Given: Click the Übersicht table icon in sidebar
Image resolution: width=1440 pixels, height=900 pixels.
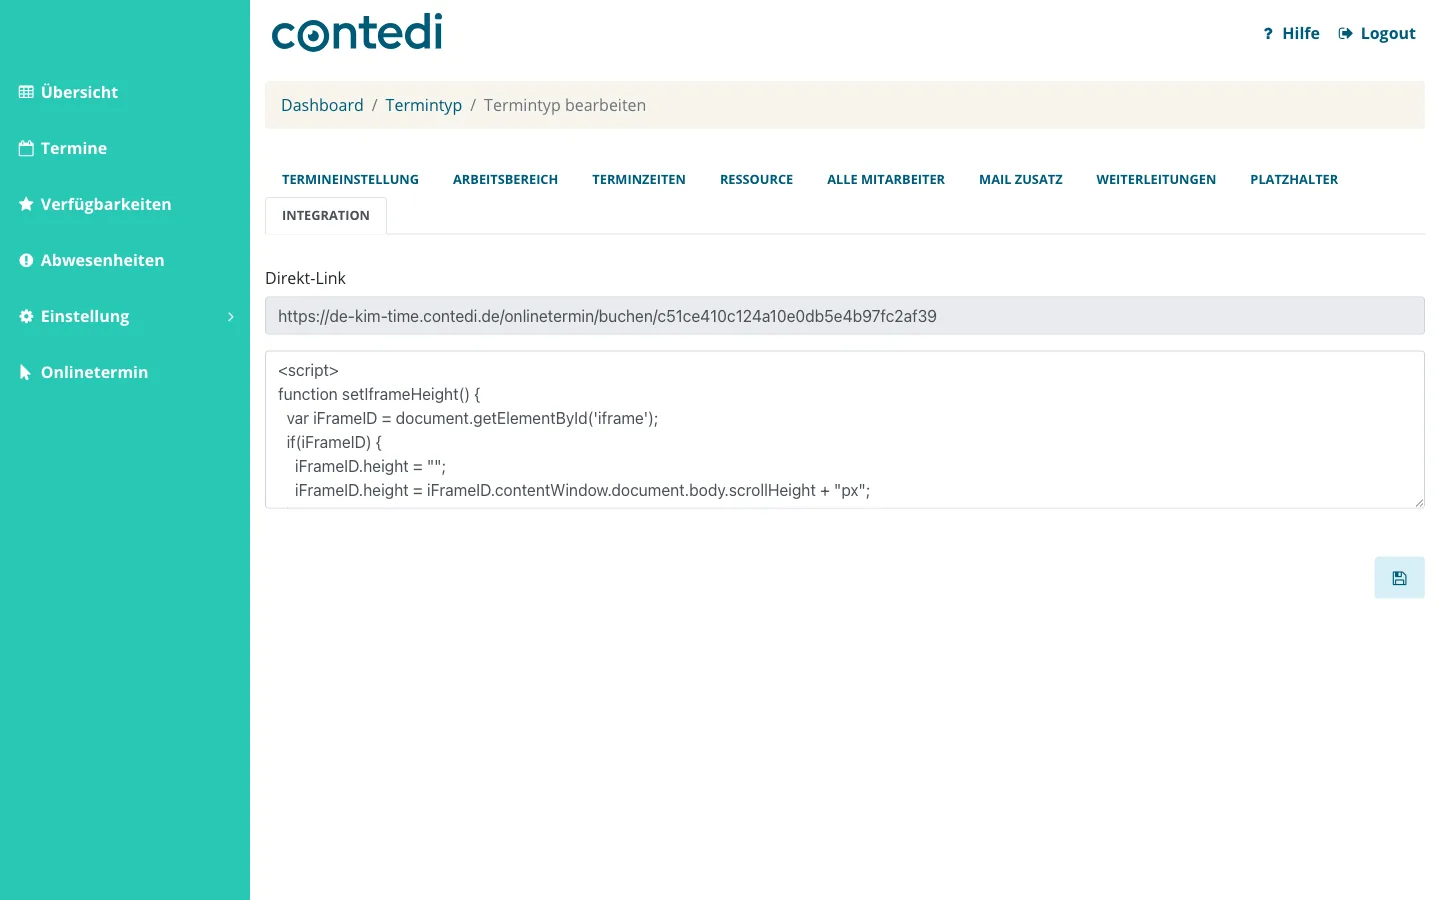Looking at the screenshot, I should [26, 92].
